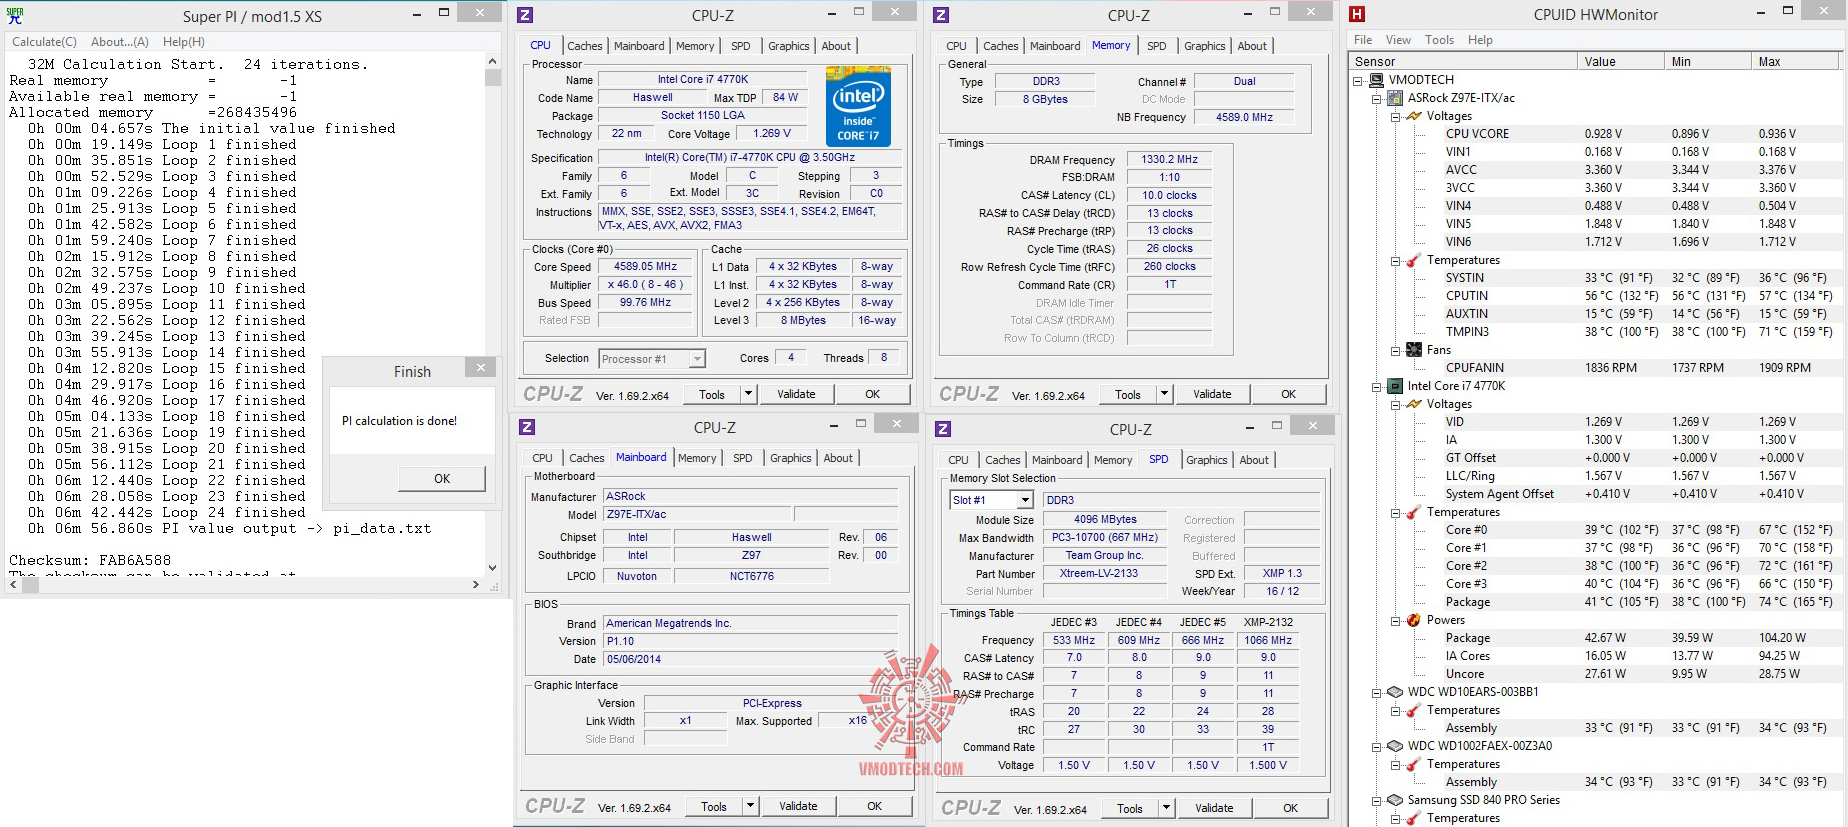The height and width of the screenshot is (827, 1848).
Task: Click OK in the CPU-Z Memory window
Action: (x=1288, y=394)
